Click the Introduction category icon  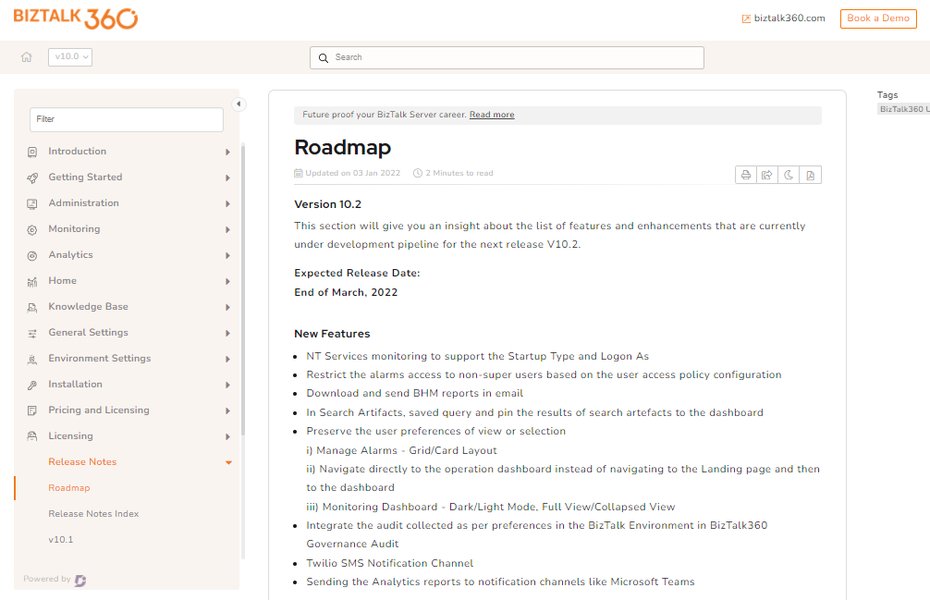[32, 152]
